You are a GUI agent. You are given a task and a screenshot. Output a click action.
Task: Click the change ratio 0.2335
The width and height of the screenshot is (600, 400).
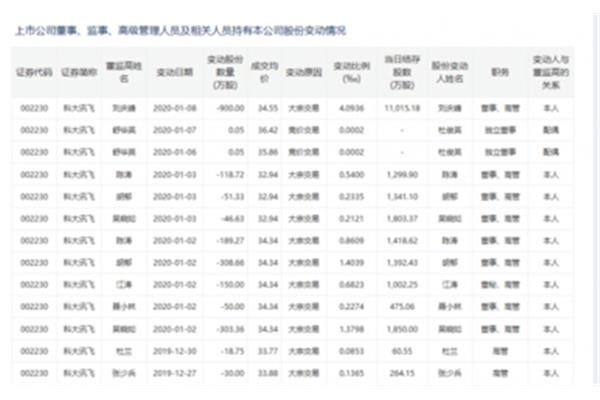tap(352, 197)
